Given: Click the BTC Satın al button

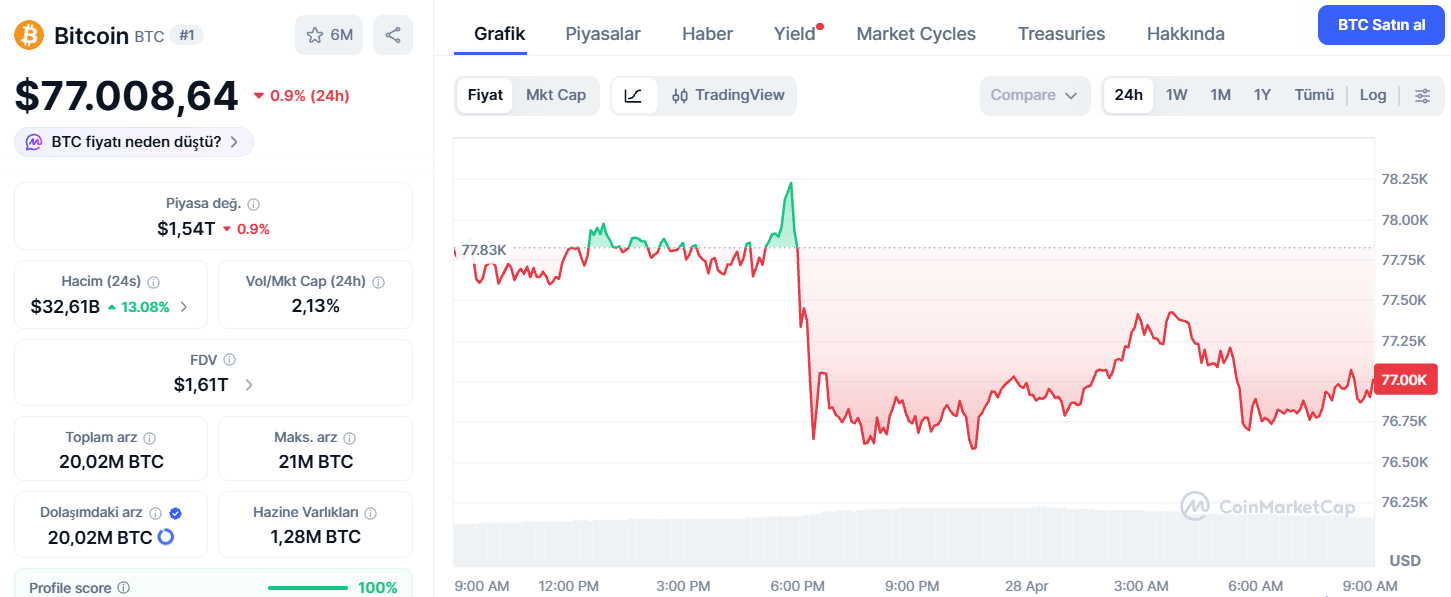Looking at the screenshot, I should point(1380,24).
